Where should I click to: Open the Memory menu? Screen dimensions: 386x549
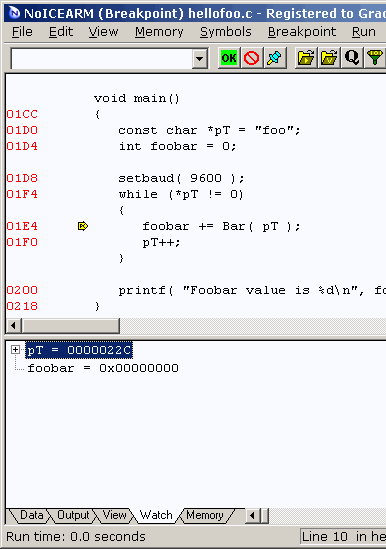(x=159, y=32)
